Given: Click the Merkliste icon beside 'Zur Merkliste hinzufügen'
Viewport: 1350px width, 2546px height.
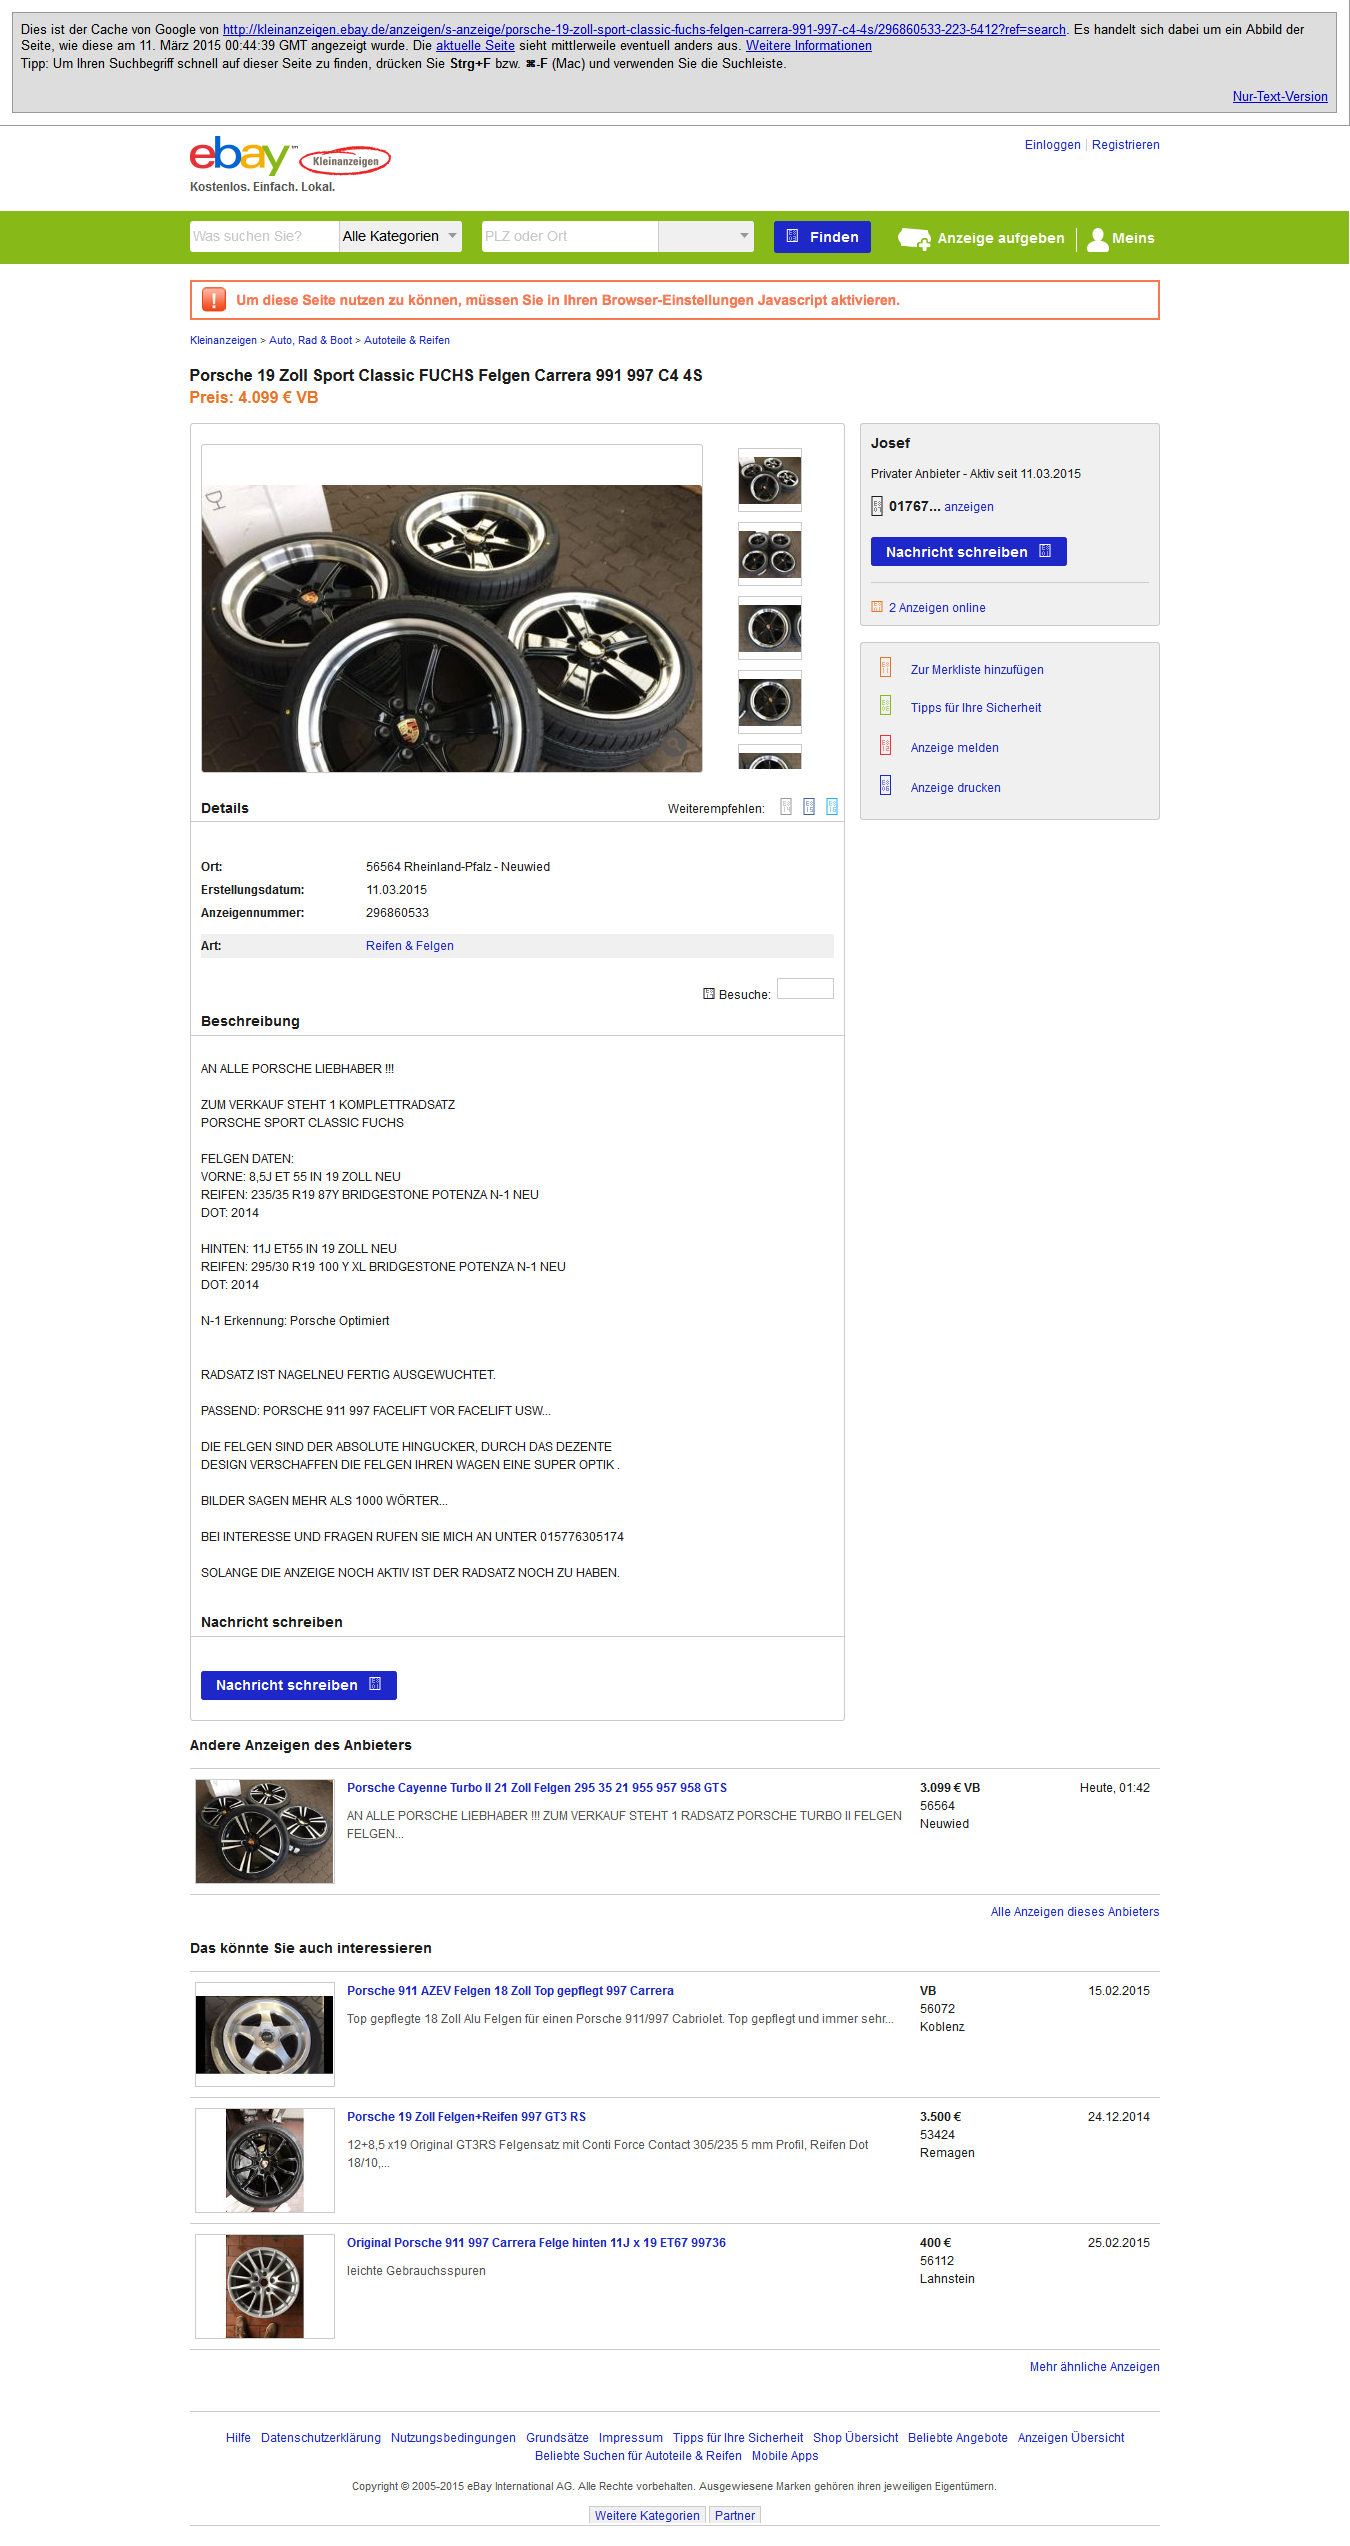Looking at the screenshot, I should [x=885, y=668].
